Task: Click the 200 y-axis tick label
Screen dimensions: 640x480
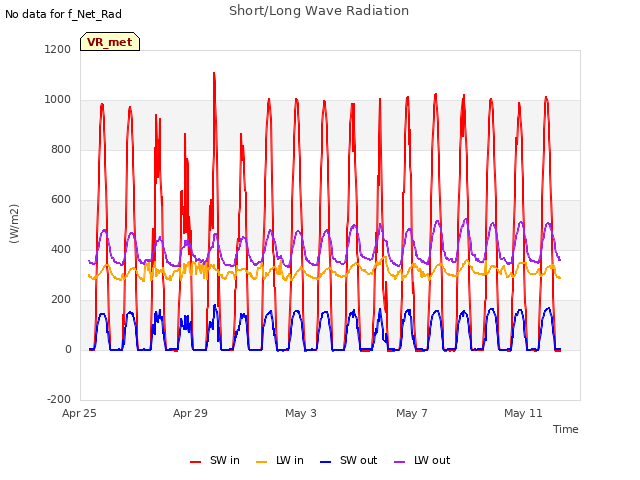Action: coord(61,300)
